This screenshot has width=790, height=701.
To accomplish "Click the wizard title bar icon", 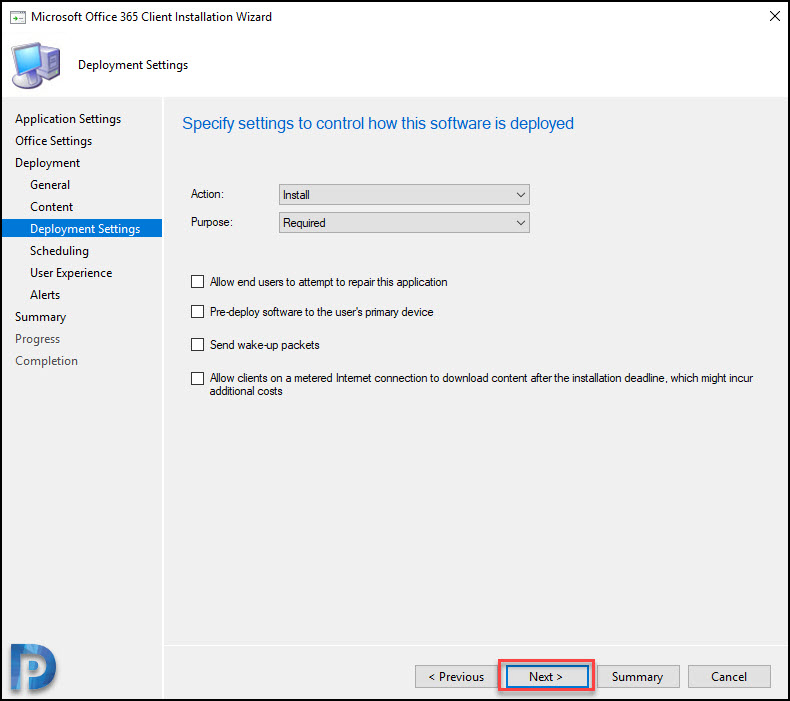I will click(18, 17).
